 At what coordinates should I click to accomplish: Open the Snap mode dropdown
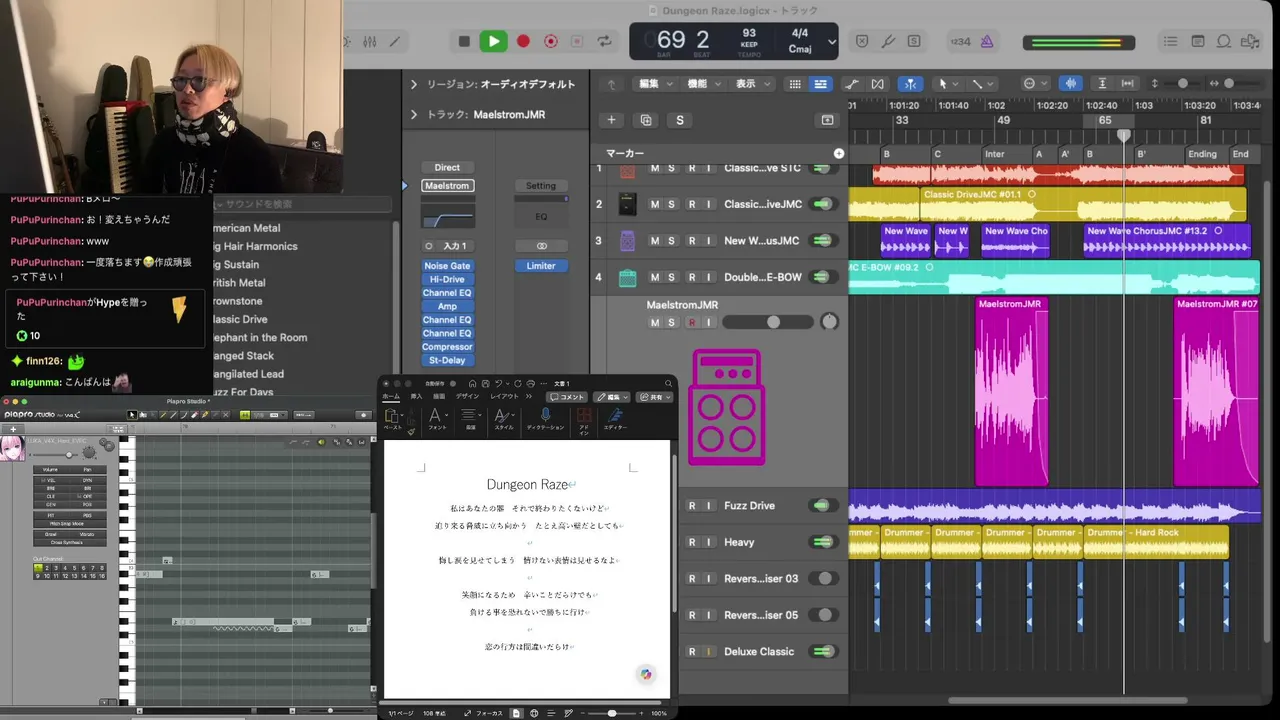pyautogui.click(x=1034, y=84)
